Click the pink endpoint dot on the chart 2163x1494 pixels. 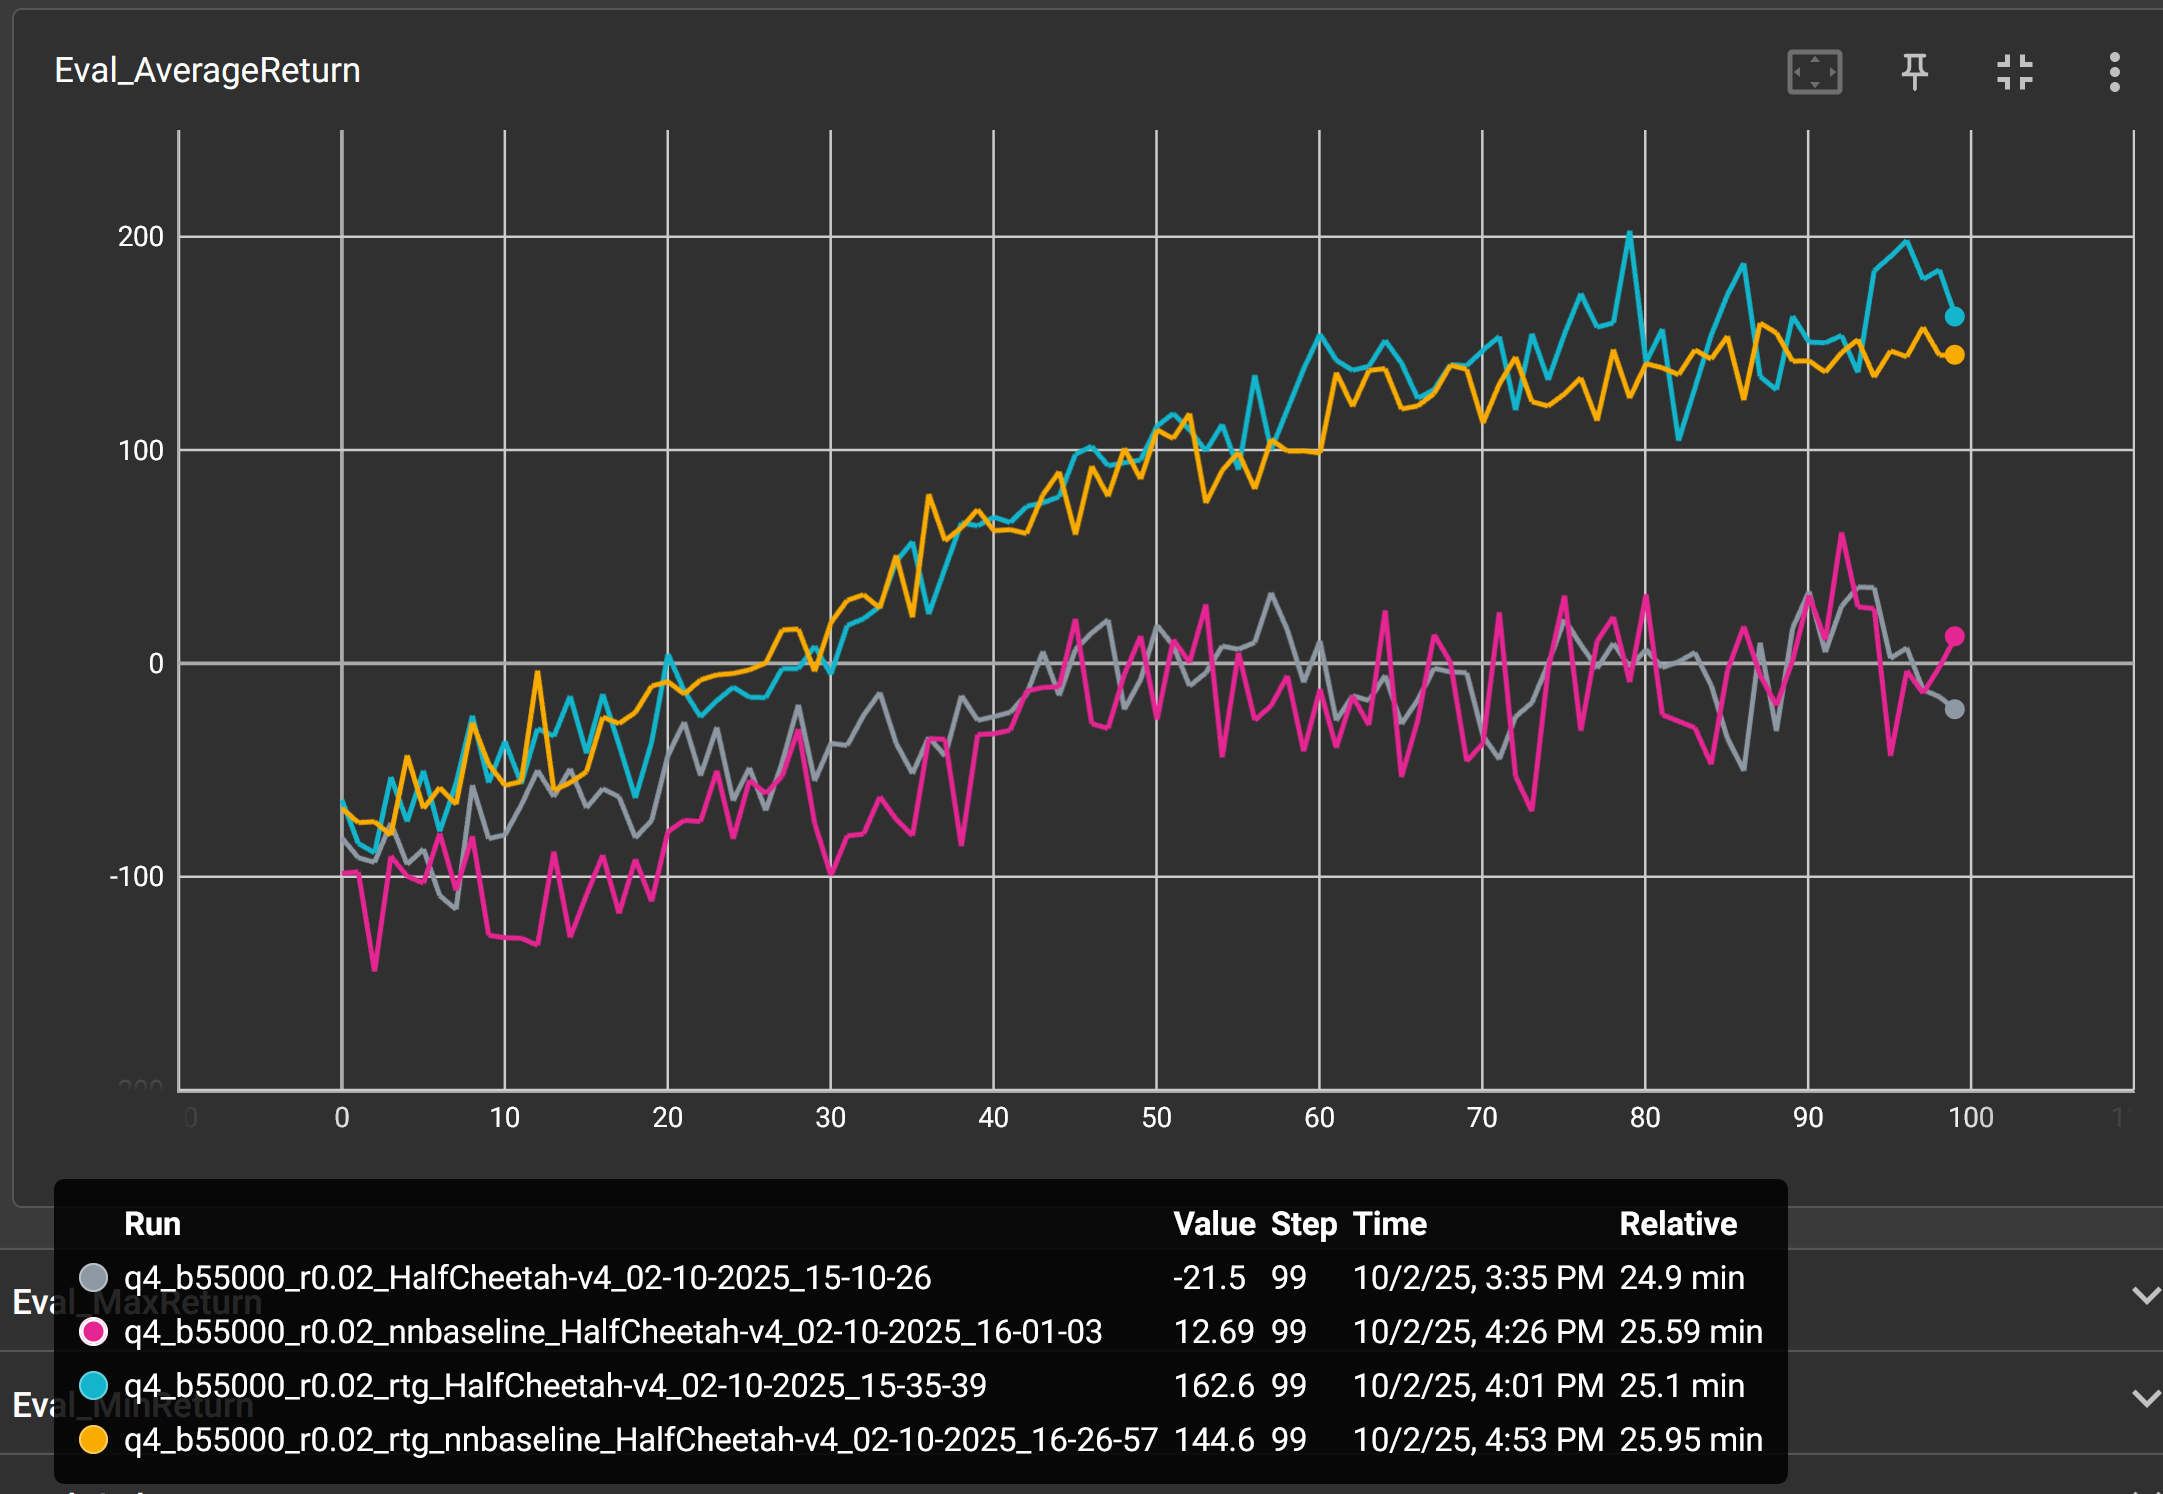[x=1954, y=636]
